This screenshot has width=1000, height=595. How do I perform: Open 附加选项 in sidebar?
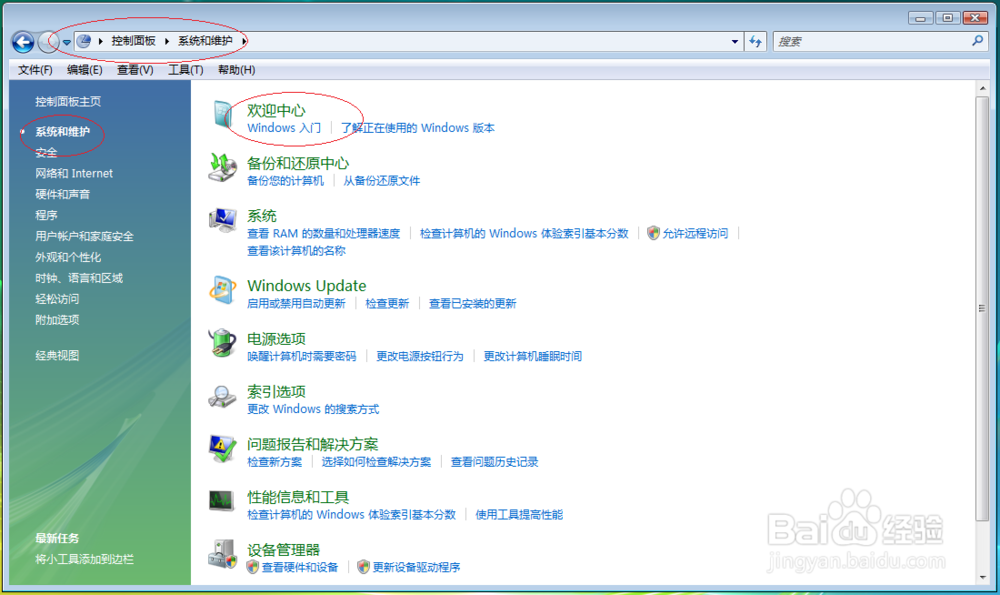57,320
